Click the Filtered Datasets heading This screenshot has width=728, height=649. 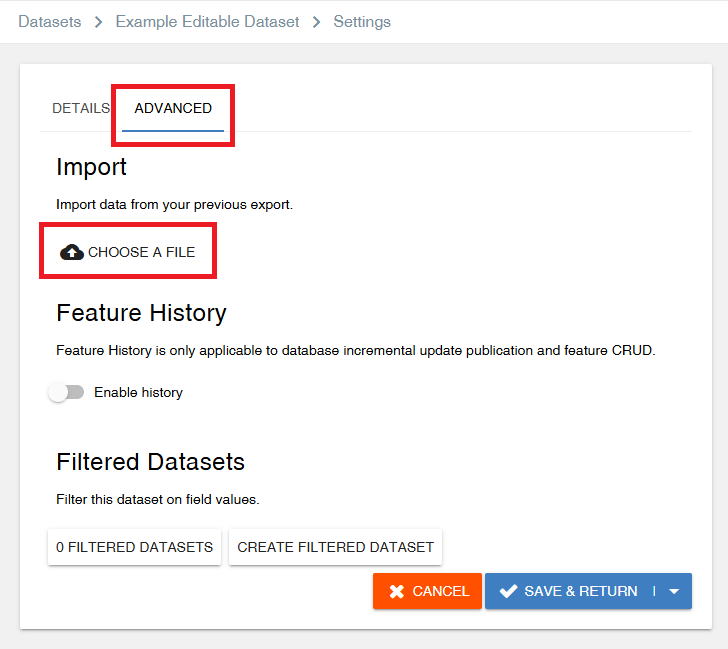tap(150, 462)
